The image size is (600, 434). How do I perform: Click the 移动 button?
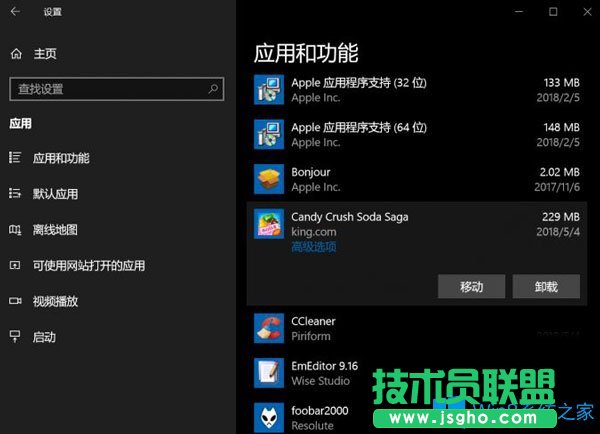click(x=471, y=286)
